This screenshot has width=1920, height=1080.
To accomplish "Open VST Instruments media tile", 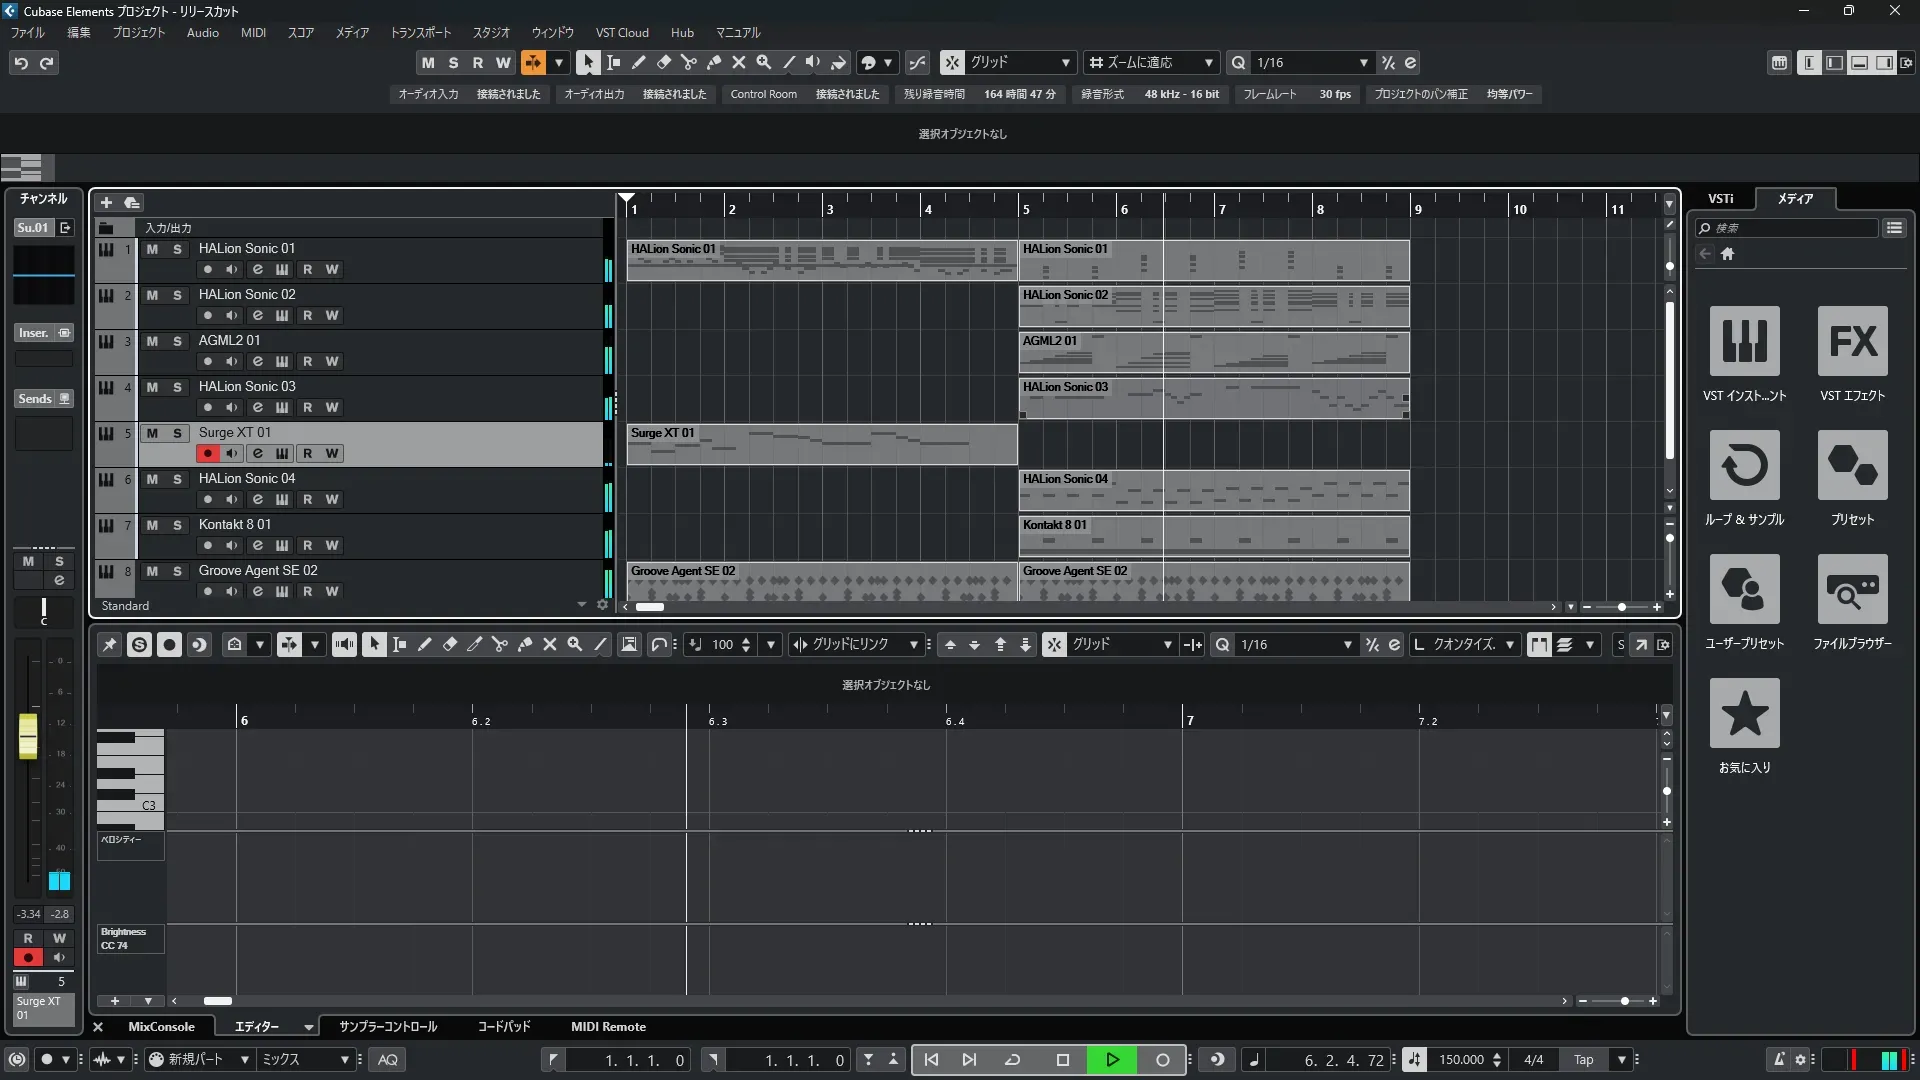I will click(x=1744, y=342).
